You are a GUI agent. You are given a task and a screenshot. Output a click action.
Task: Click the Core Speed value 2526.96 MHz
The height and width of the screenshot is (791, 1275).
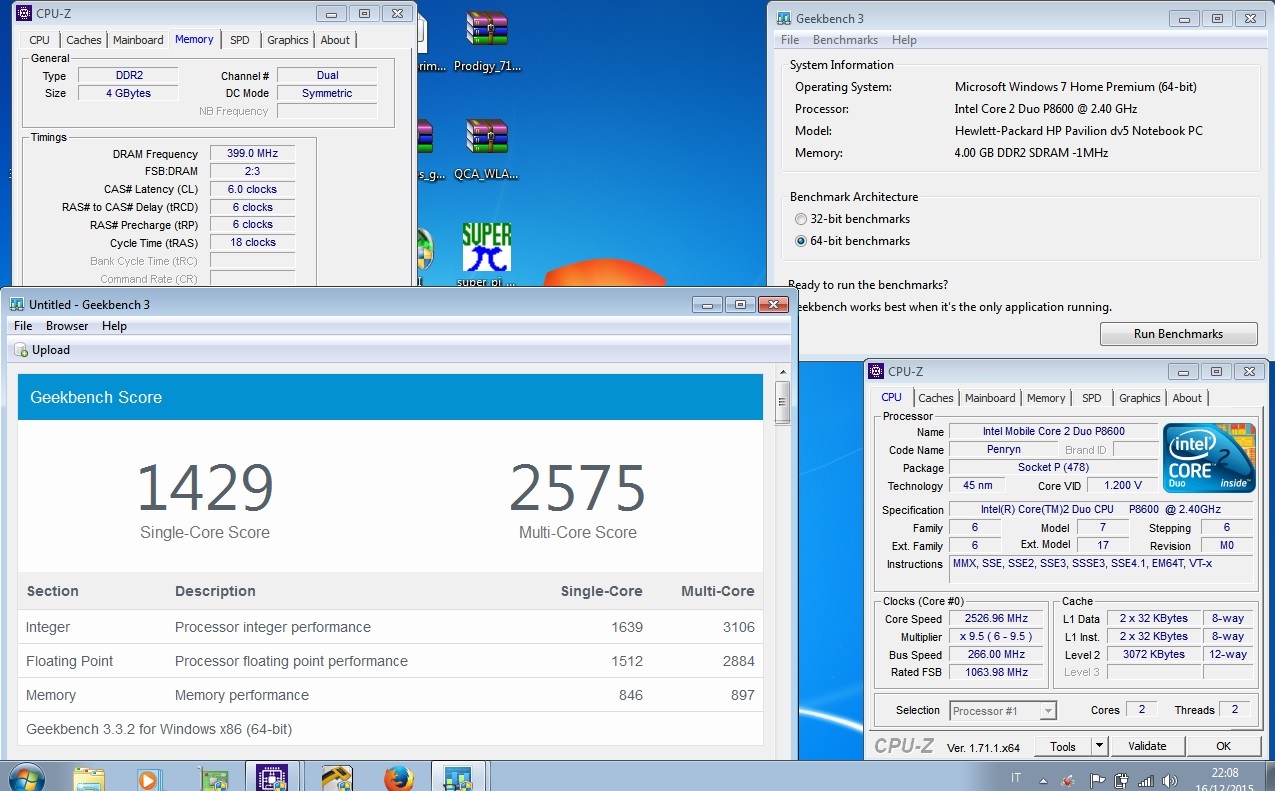coord(996,619)
